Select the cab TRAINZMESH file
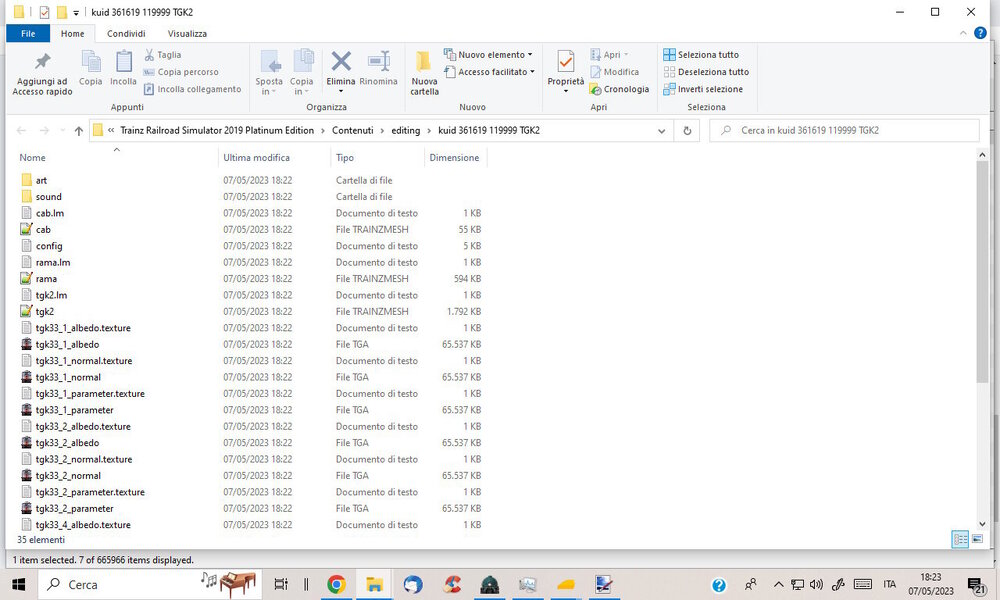1000x600 pixels. [x=43, y=230]
